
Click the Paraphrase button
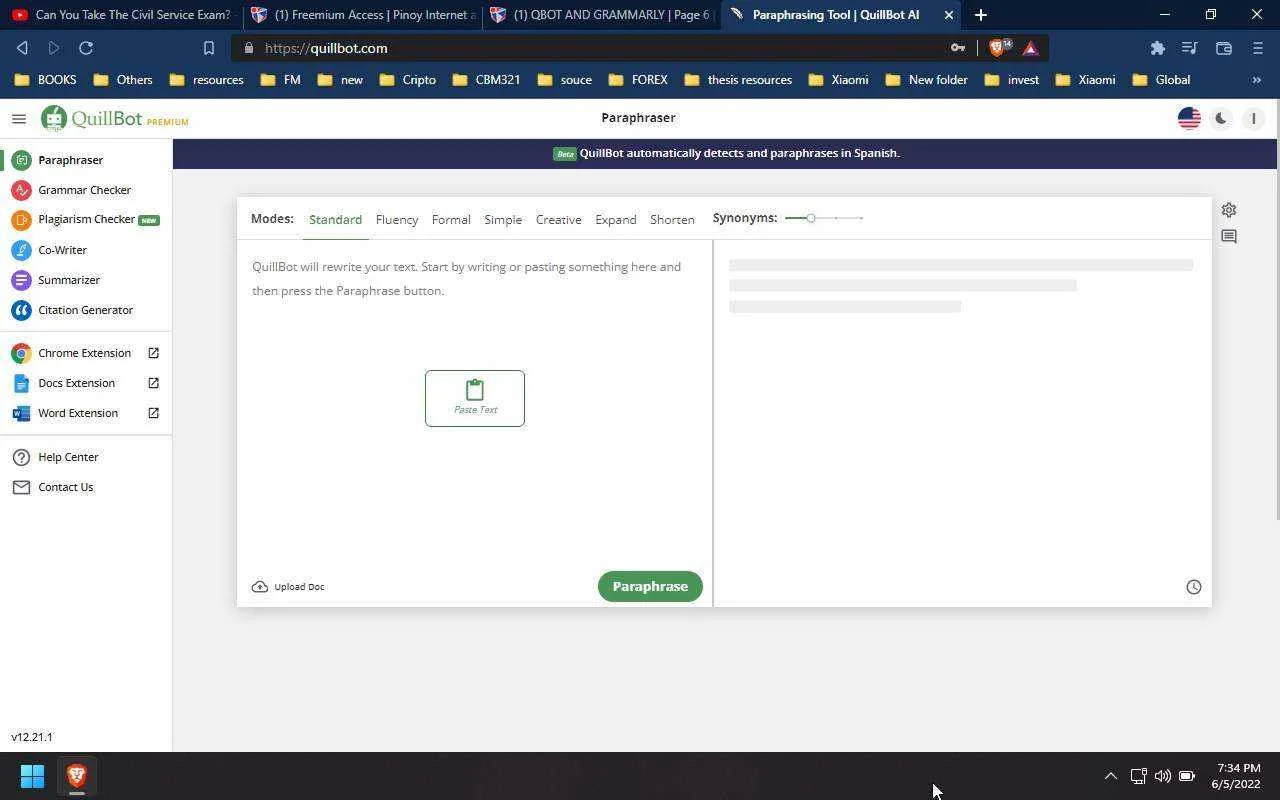(650, 586)
